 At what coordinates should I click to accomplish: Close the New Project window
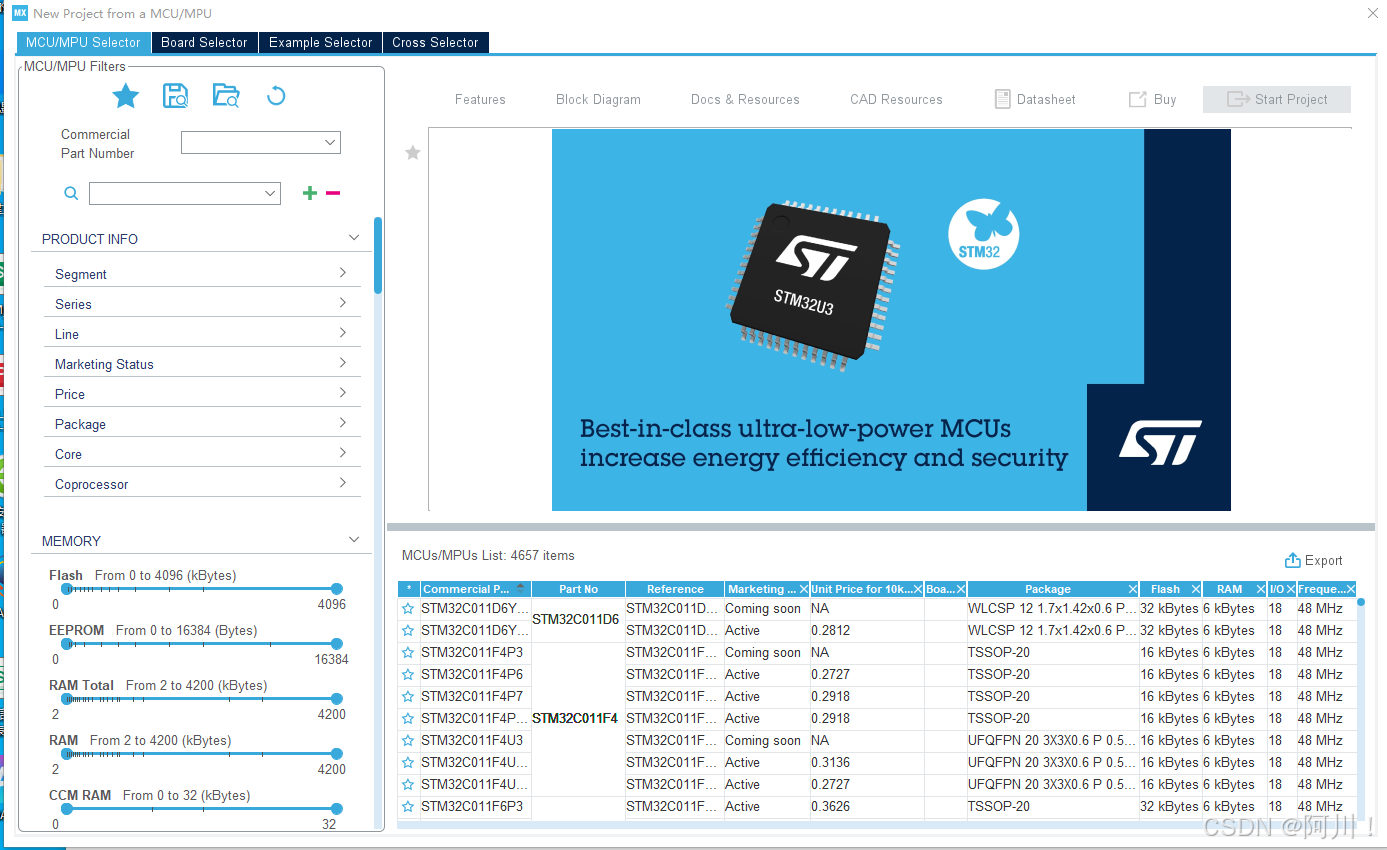[1371, 12]
